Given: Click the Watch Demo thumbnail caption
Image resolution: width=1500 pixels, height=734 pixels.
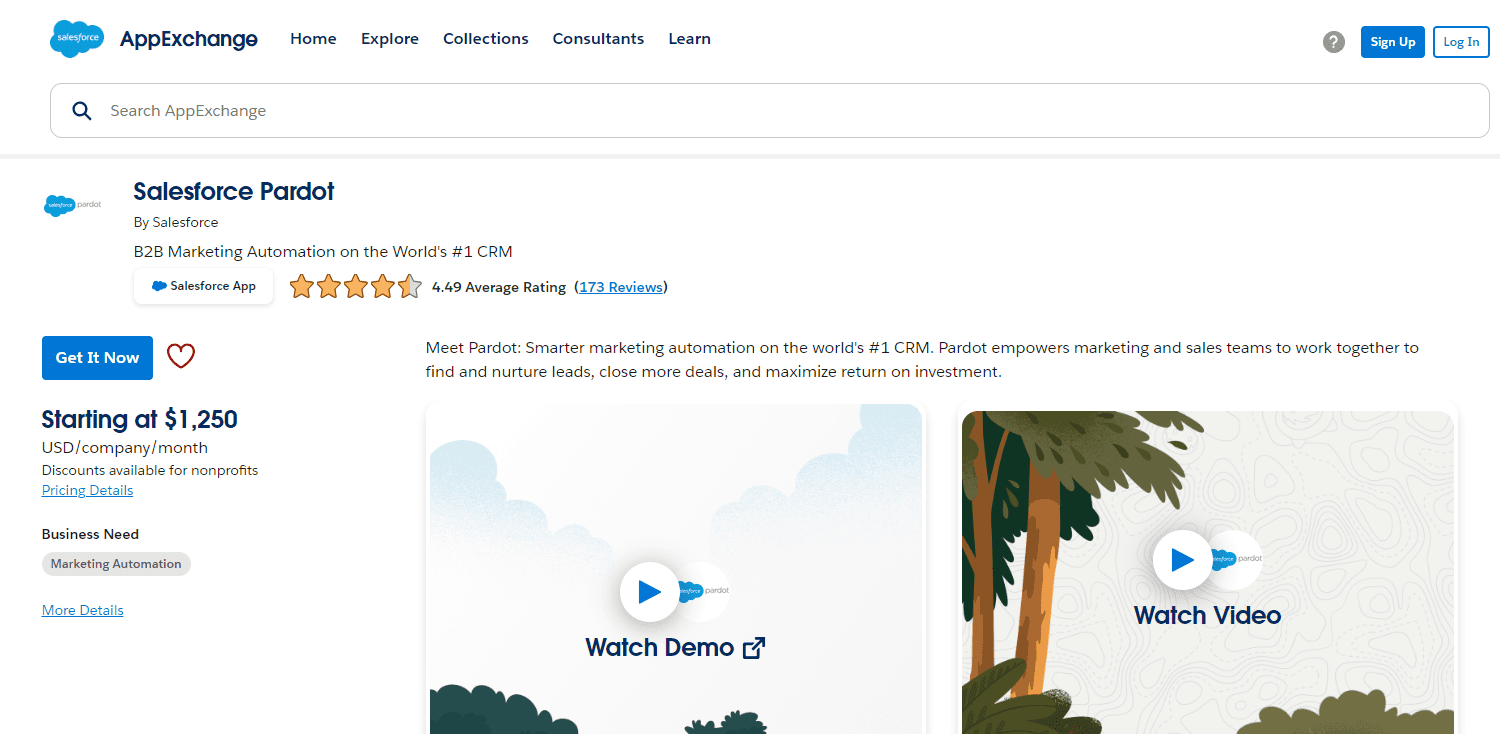Looking at the screenshot, I should pos(660,647).
